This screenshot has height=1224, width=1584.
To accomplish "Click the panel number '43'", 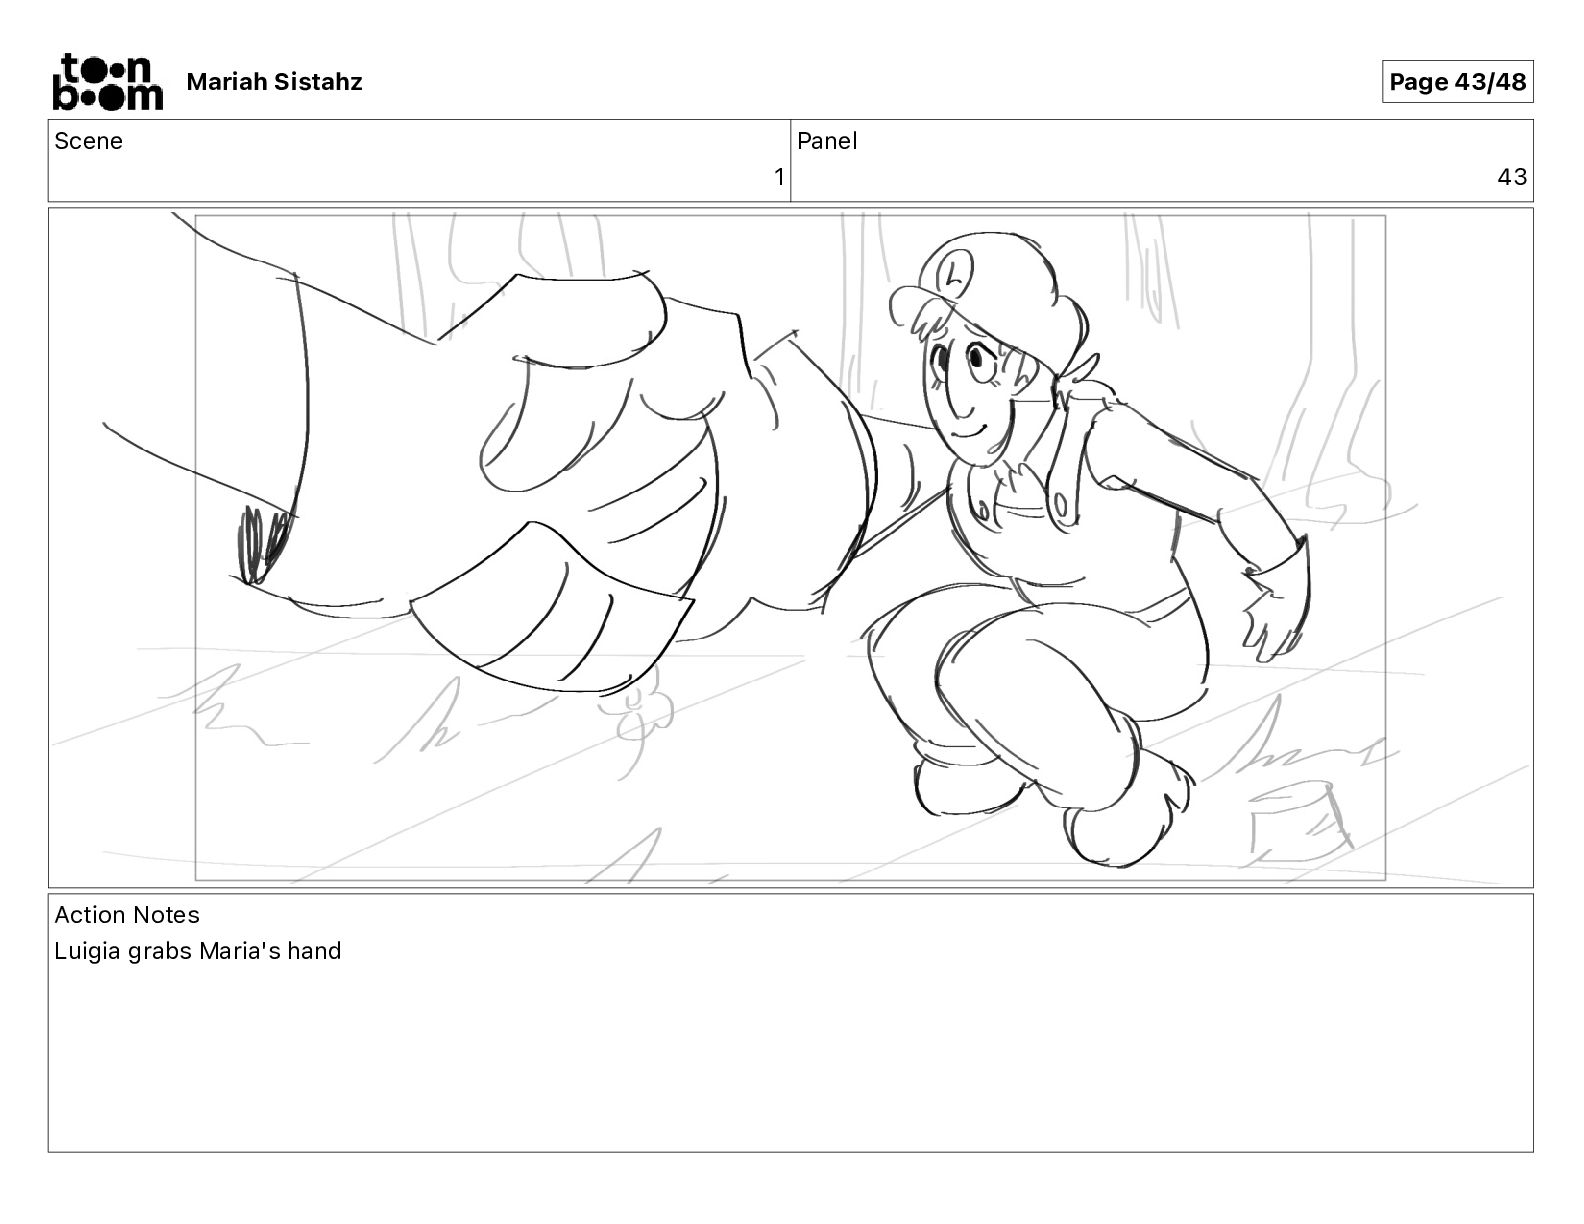I will click(x=1512, y=178).
